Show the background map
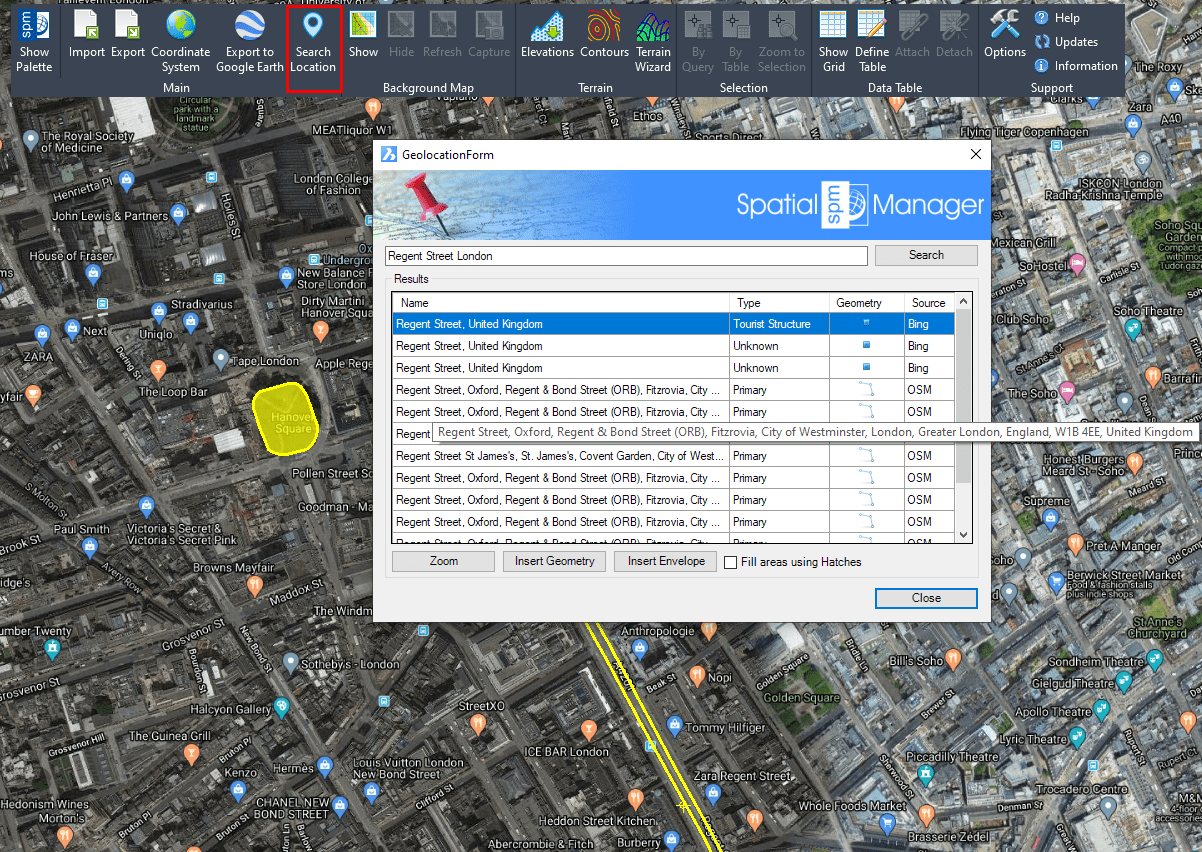The width and height of the screenshot is (1202, 852). coord(363,36)
